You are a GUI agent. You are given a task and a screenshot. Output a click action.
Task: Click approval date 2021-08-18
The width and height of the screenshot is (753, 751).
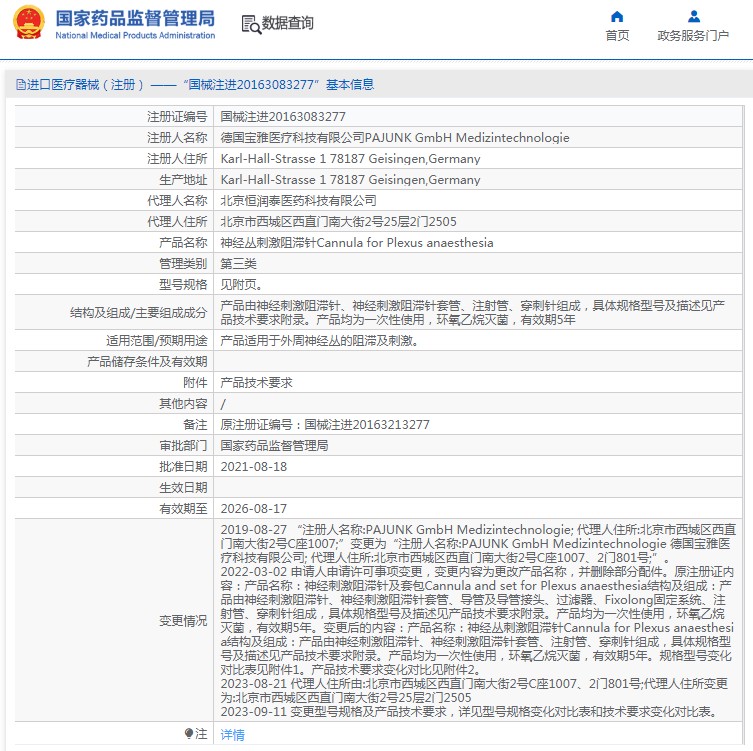click(x=254, y=467)
